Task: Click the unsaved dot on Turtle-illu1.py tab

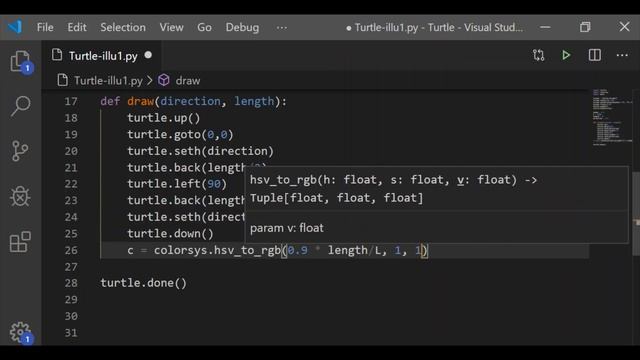Action: click(x=148, y=55)
